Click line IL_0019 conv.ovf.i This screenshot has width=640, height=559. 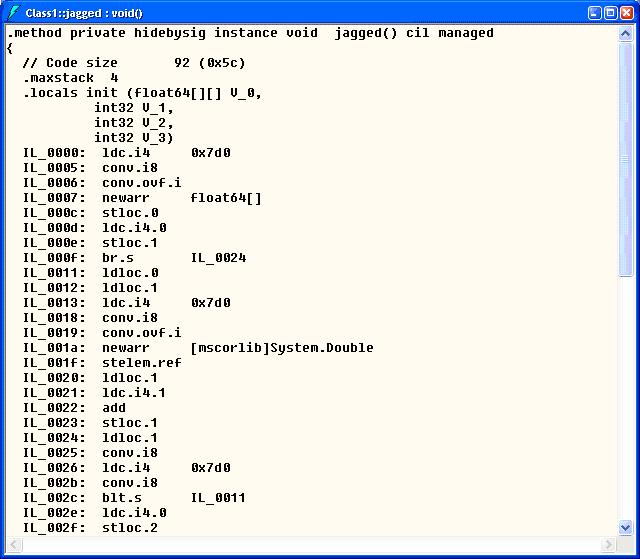coord(102,333)
